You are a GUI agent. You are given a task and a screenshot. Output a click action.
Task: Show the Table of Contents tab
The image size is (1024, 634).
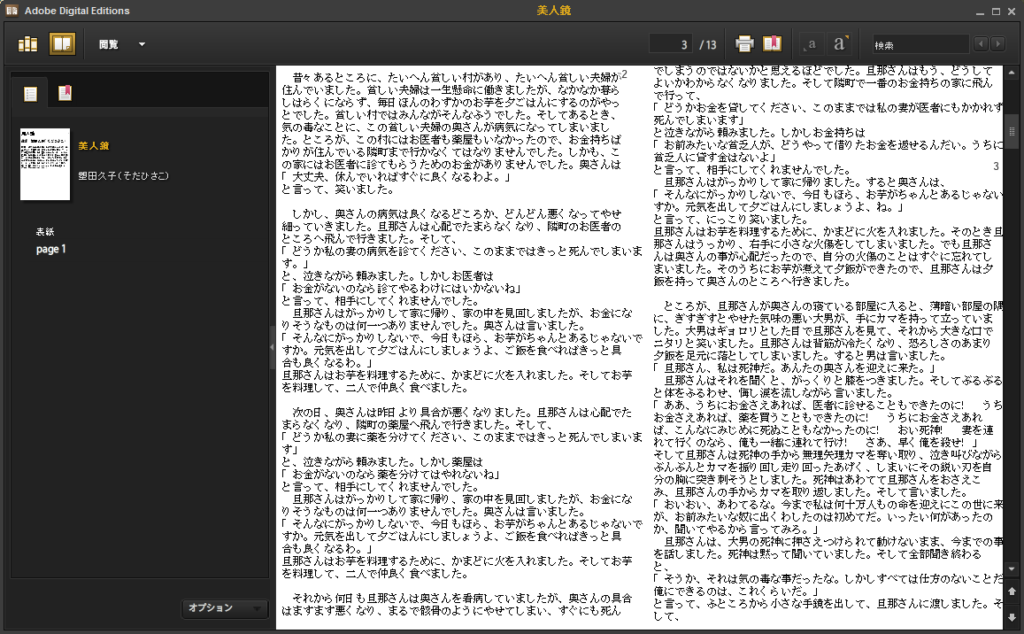[x=31, y=94]
